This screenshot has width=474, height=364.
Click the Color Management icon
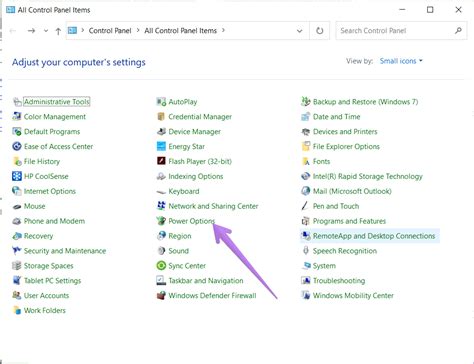pyautogui.click(x=17, y=117)
